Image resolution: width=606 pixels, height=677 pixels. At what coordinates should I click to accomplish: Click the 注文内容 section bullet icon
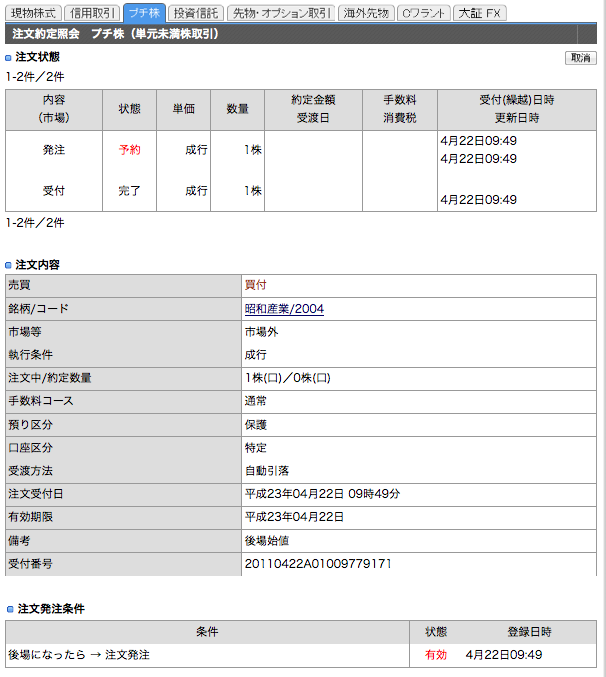coord(8,265)
